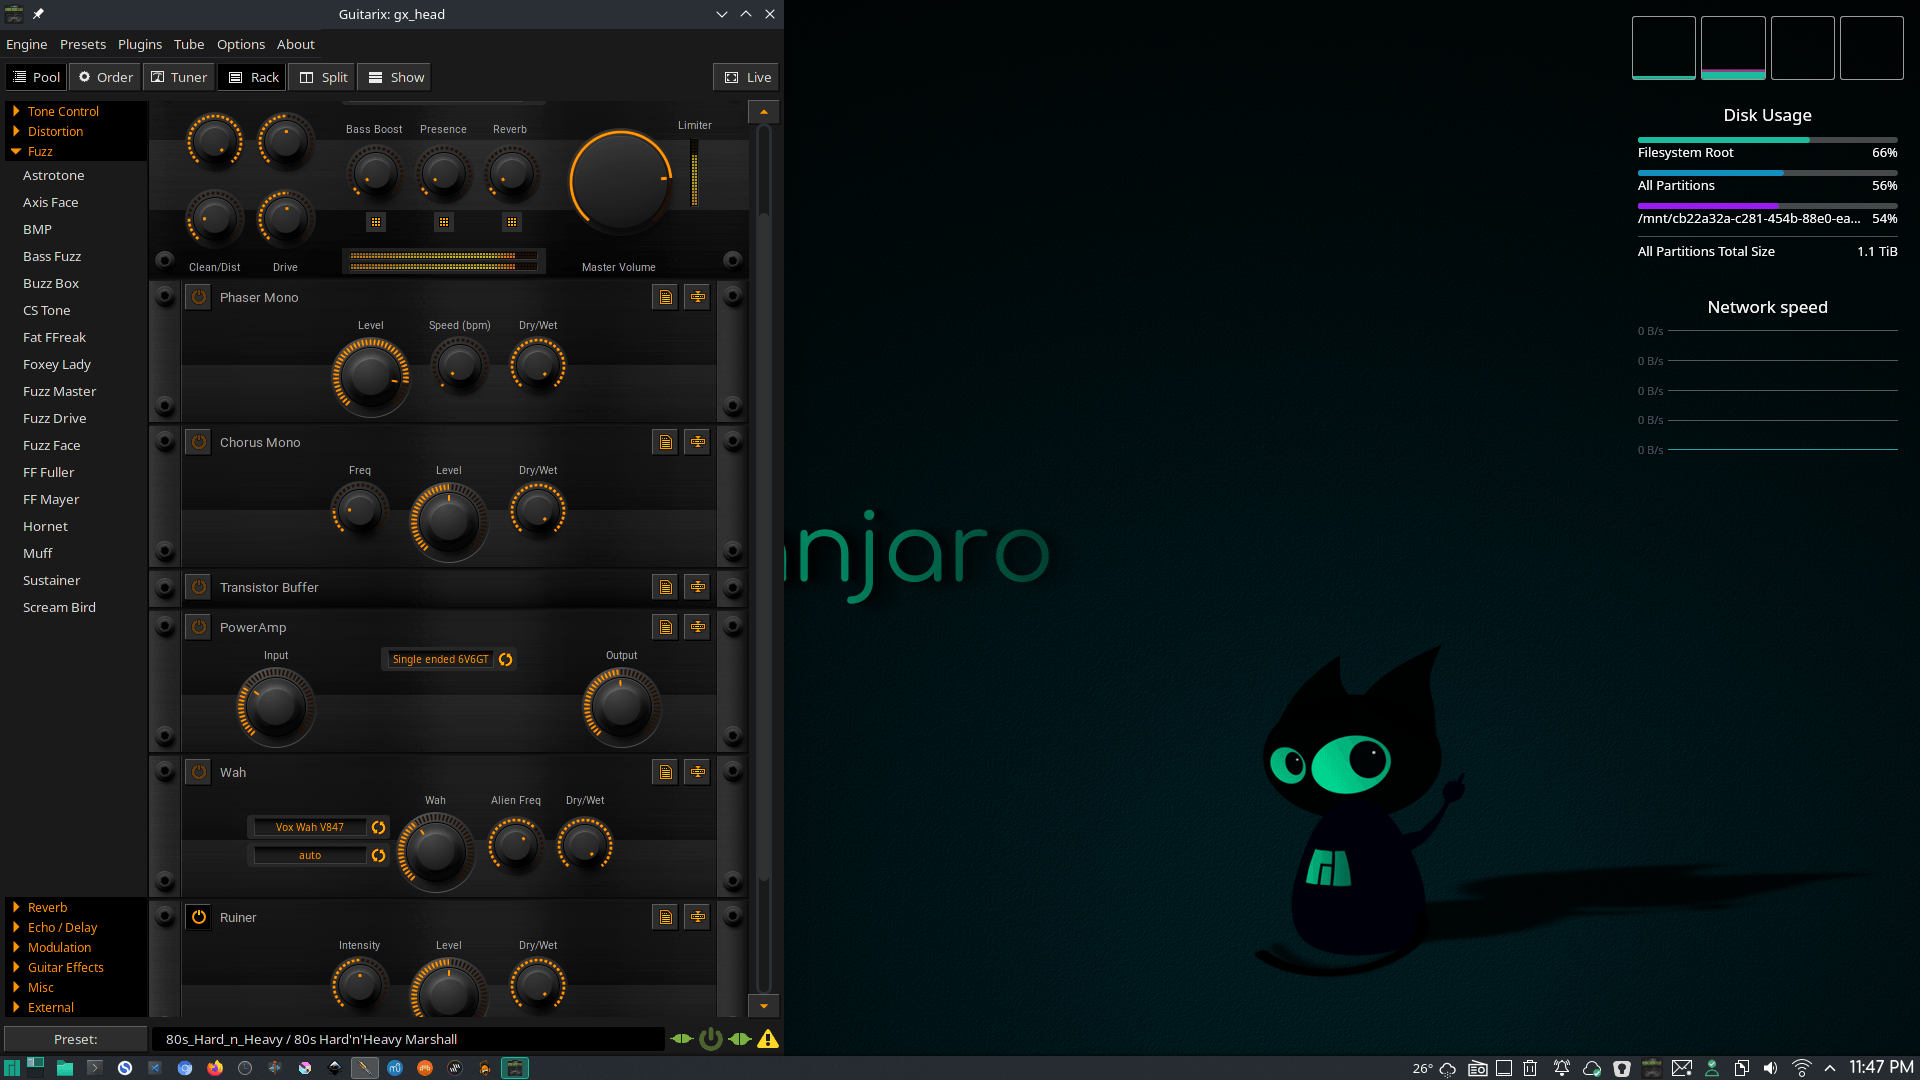Open preset icon for Ruiner effect
Viewport: 1920px width, 1080px height.
[x=665, y=917]
